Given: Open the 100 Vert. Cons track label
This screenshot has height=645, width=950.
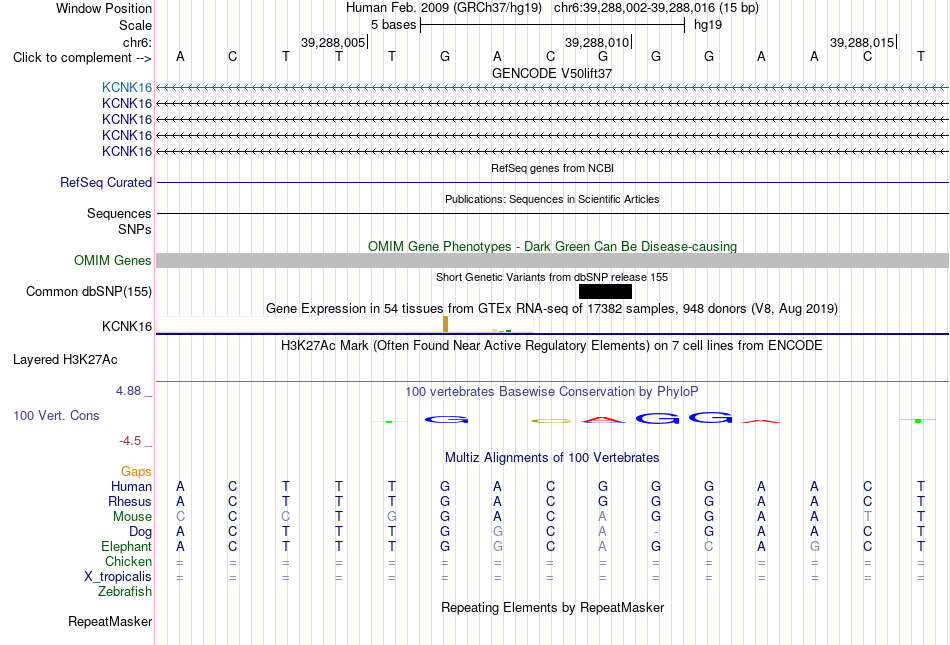Looking at the screenshot, I should pyautogui.click(x=56, y=415).
